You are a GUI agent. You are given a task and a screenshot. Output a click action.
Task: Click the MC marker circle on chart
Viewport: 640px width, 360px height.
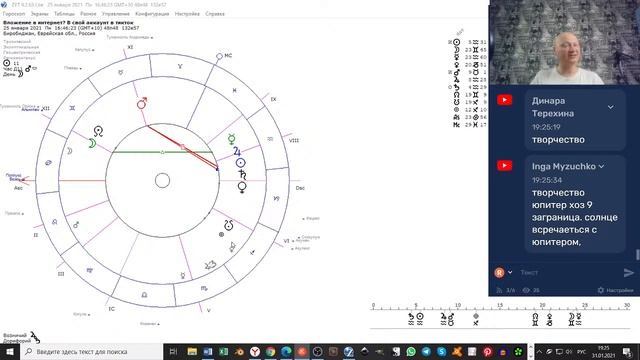219,56
